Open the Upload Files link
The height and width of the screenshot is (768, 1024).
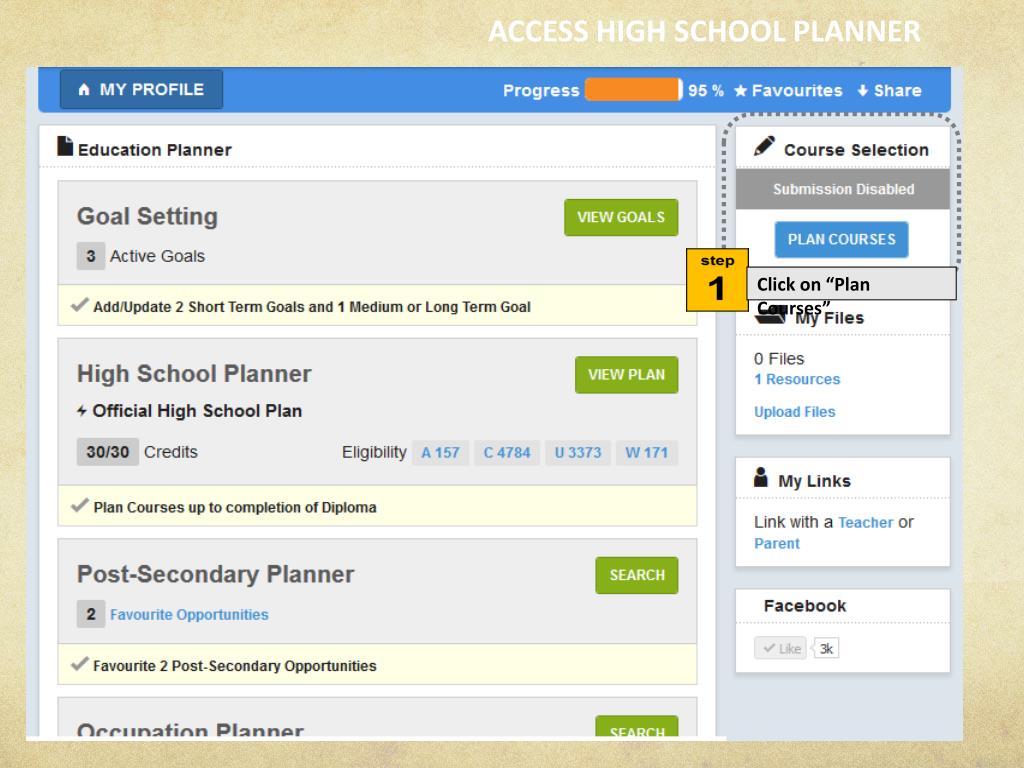794,412
